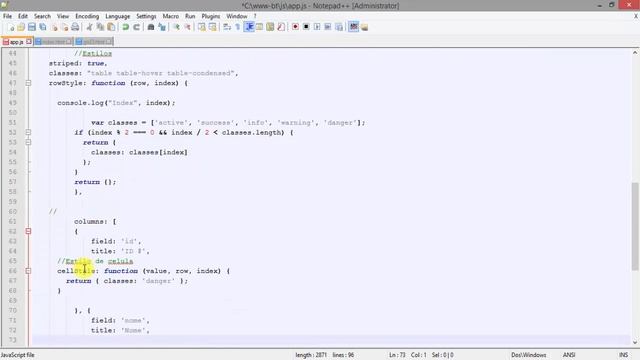Open the Replace toolbar icon
Image resolution: width=640 pixels, height=360 pixels.
162,27
